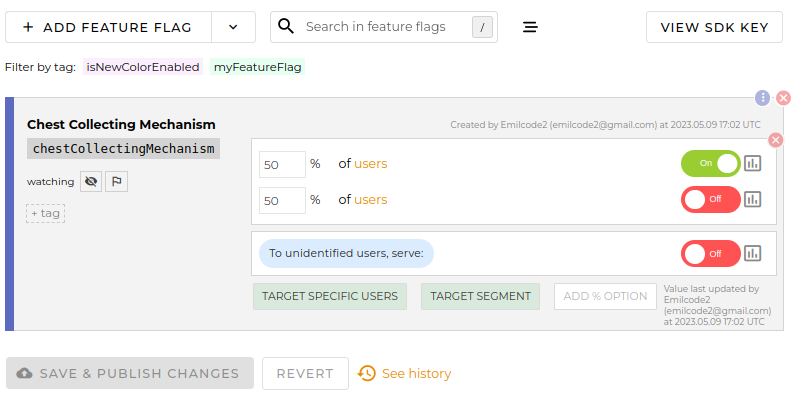Click the flag icon beside watching

coord(116,182)
